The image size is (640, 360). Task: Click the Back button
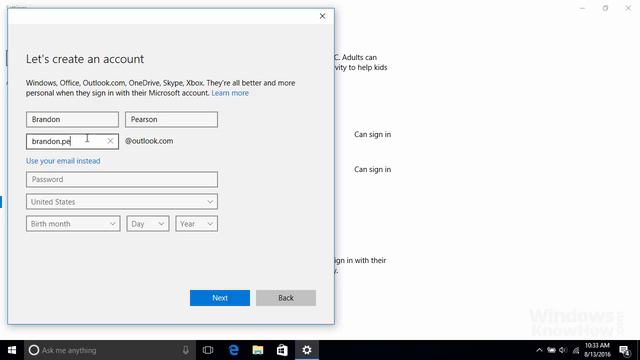click(x=286, y=298)
